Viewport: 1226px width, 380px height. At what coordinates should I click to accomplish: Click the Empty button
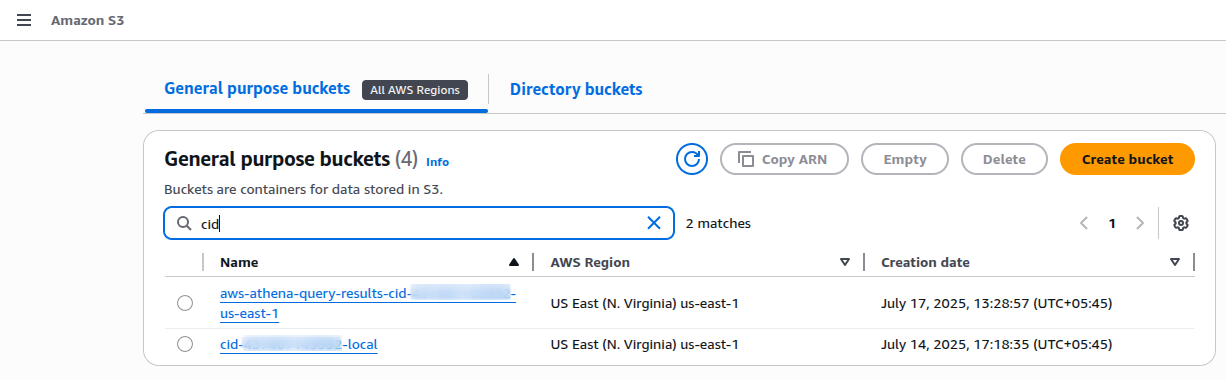click(905, 159)
